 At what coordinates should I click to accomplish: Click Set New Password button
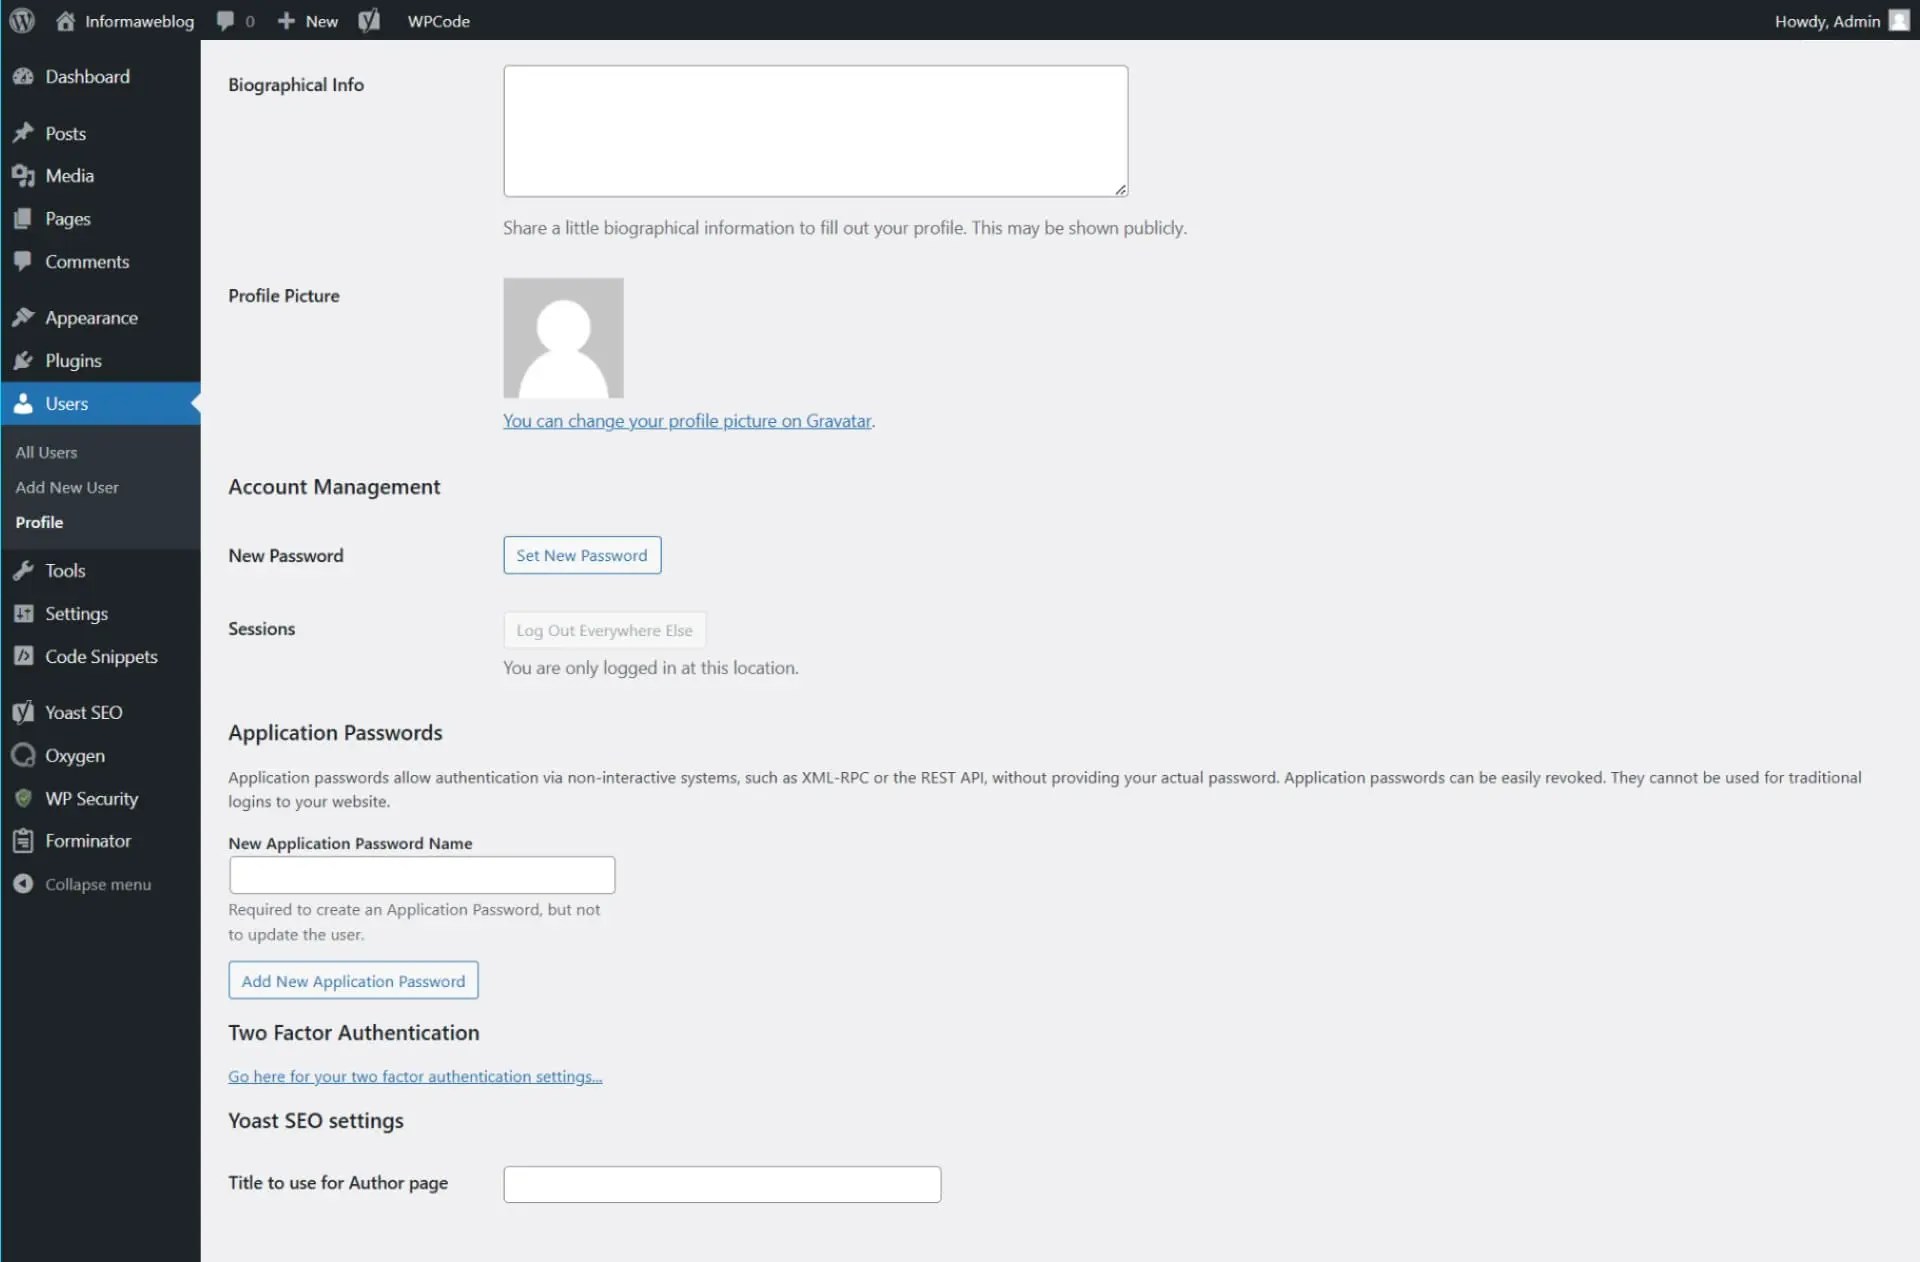coord(581,556)
